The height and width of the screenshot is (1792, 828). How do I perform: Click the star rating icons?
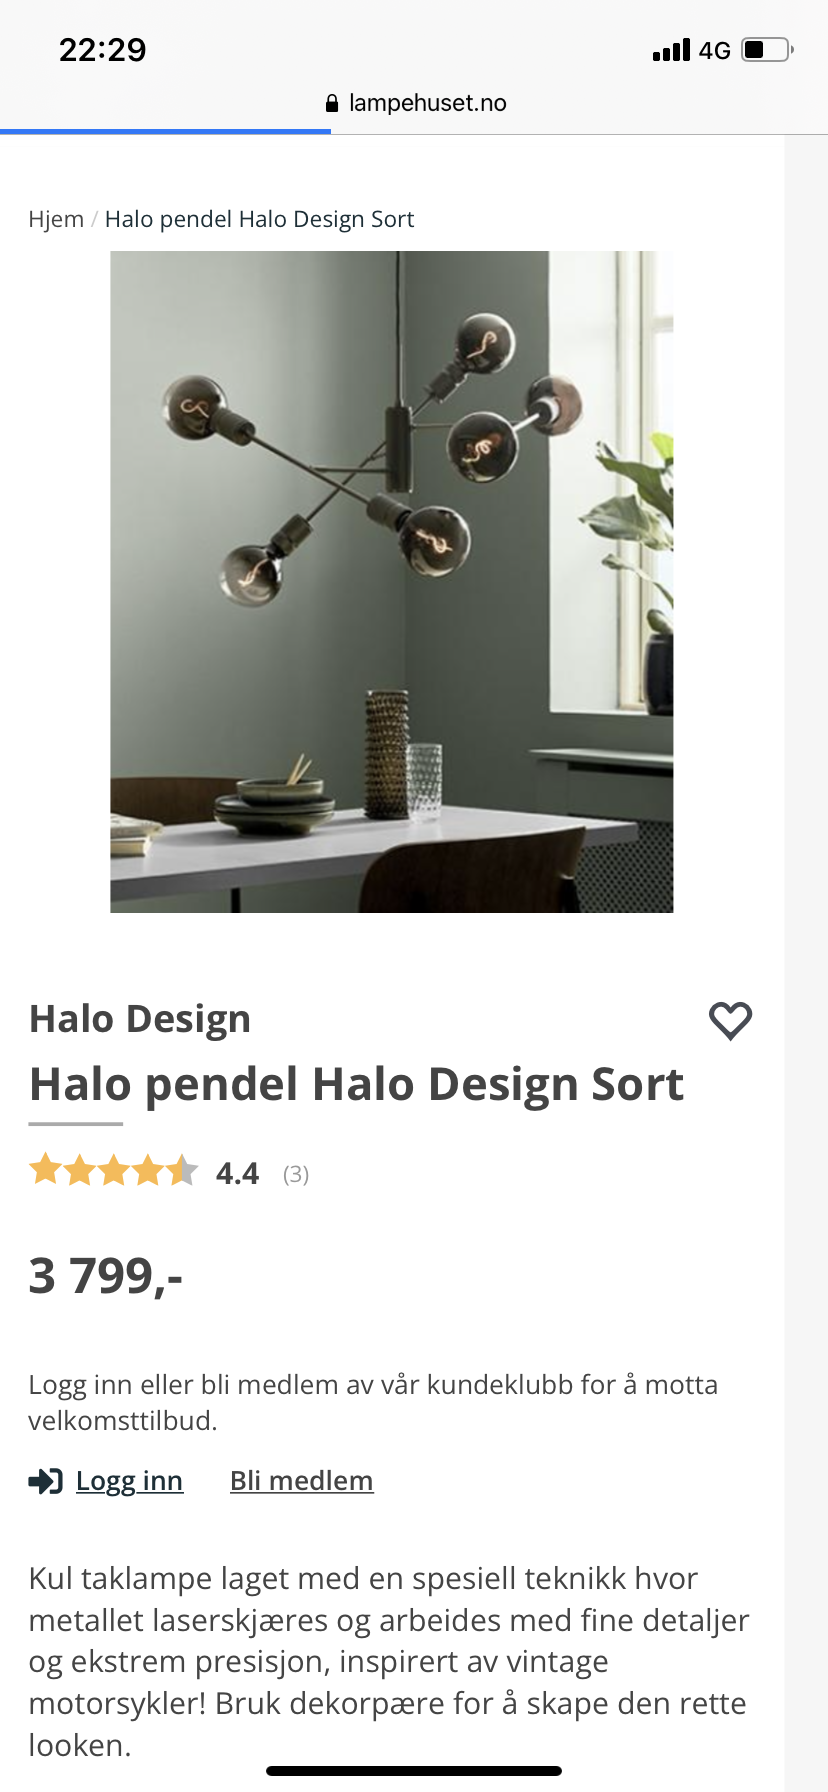113,1170
